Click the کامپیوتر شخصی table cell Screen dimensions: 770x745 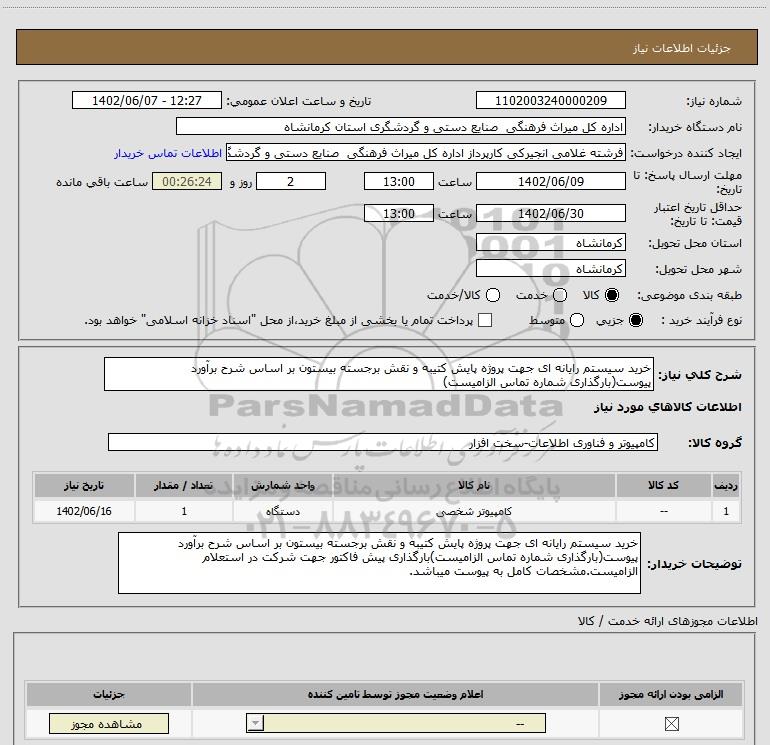click(x=474, y=511)
